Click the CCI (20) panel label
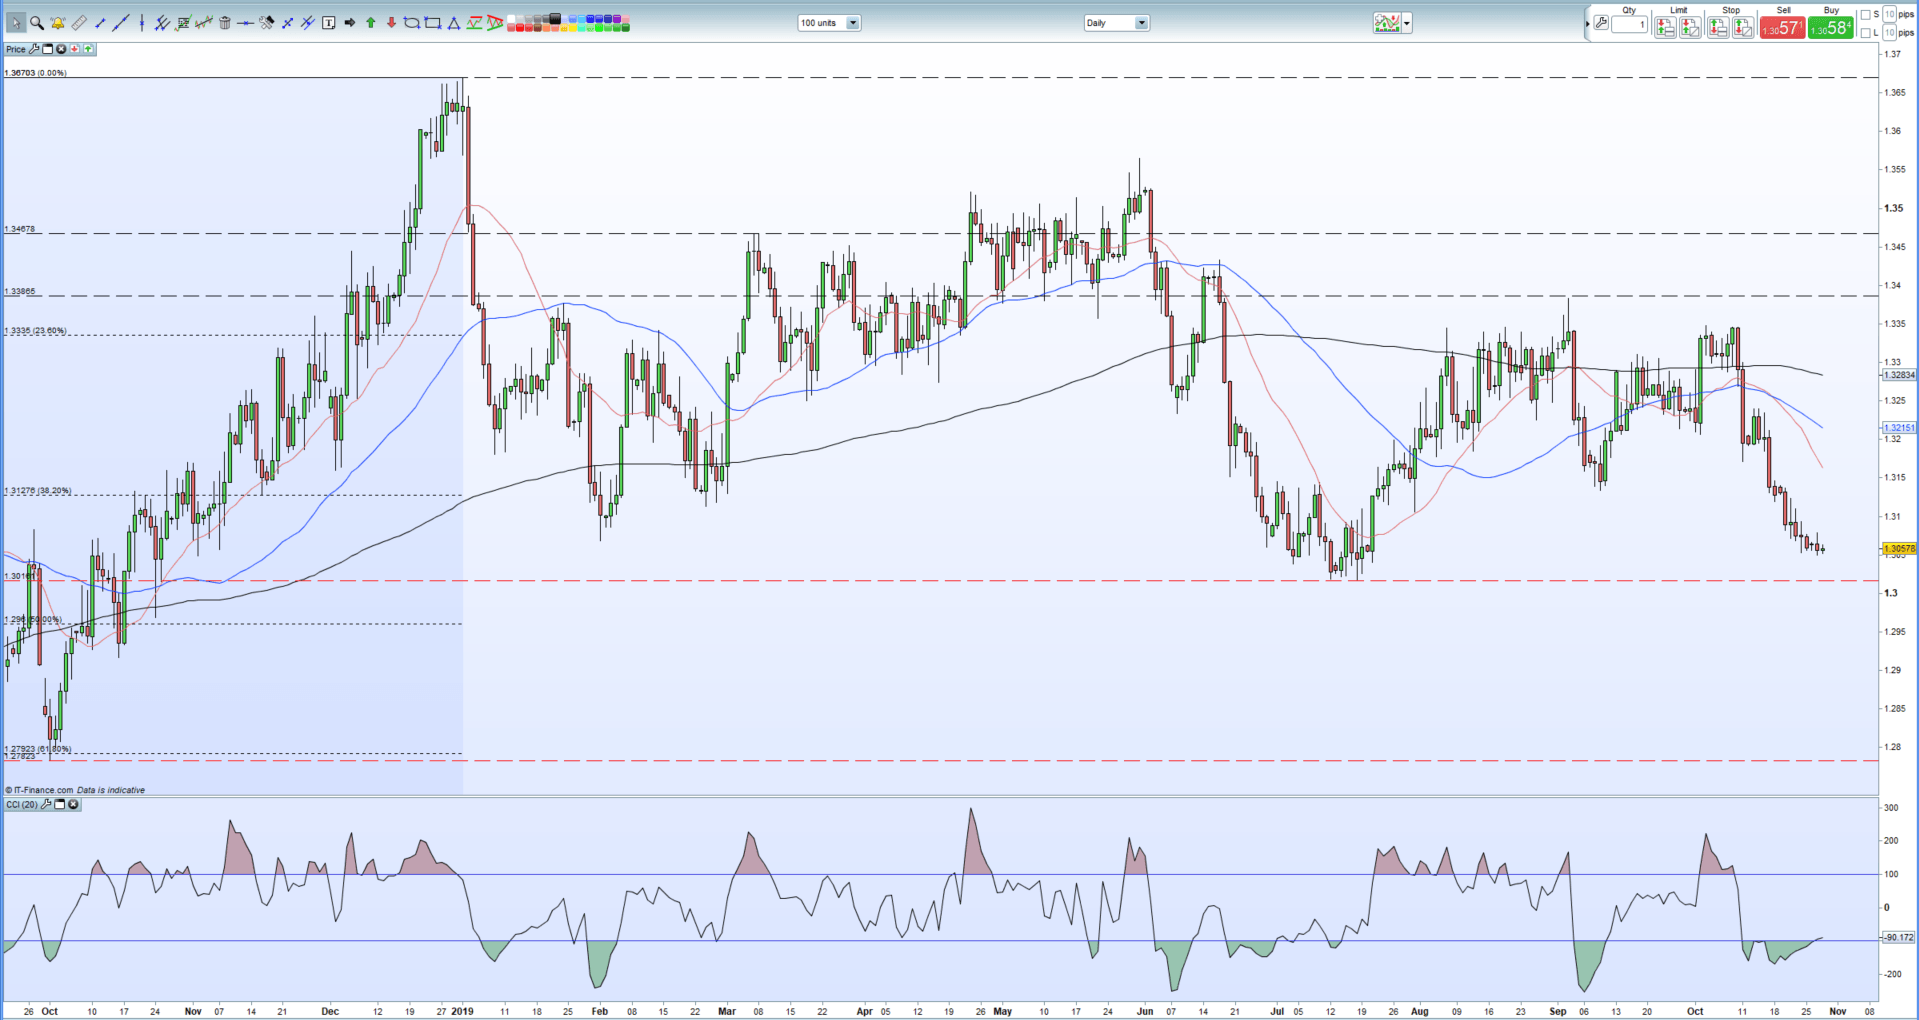This screenshot has width=1919, height=1020. (x=22, y=804)
